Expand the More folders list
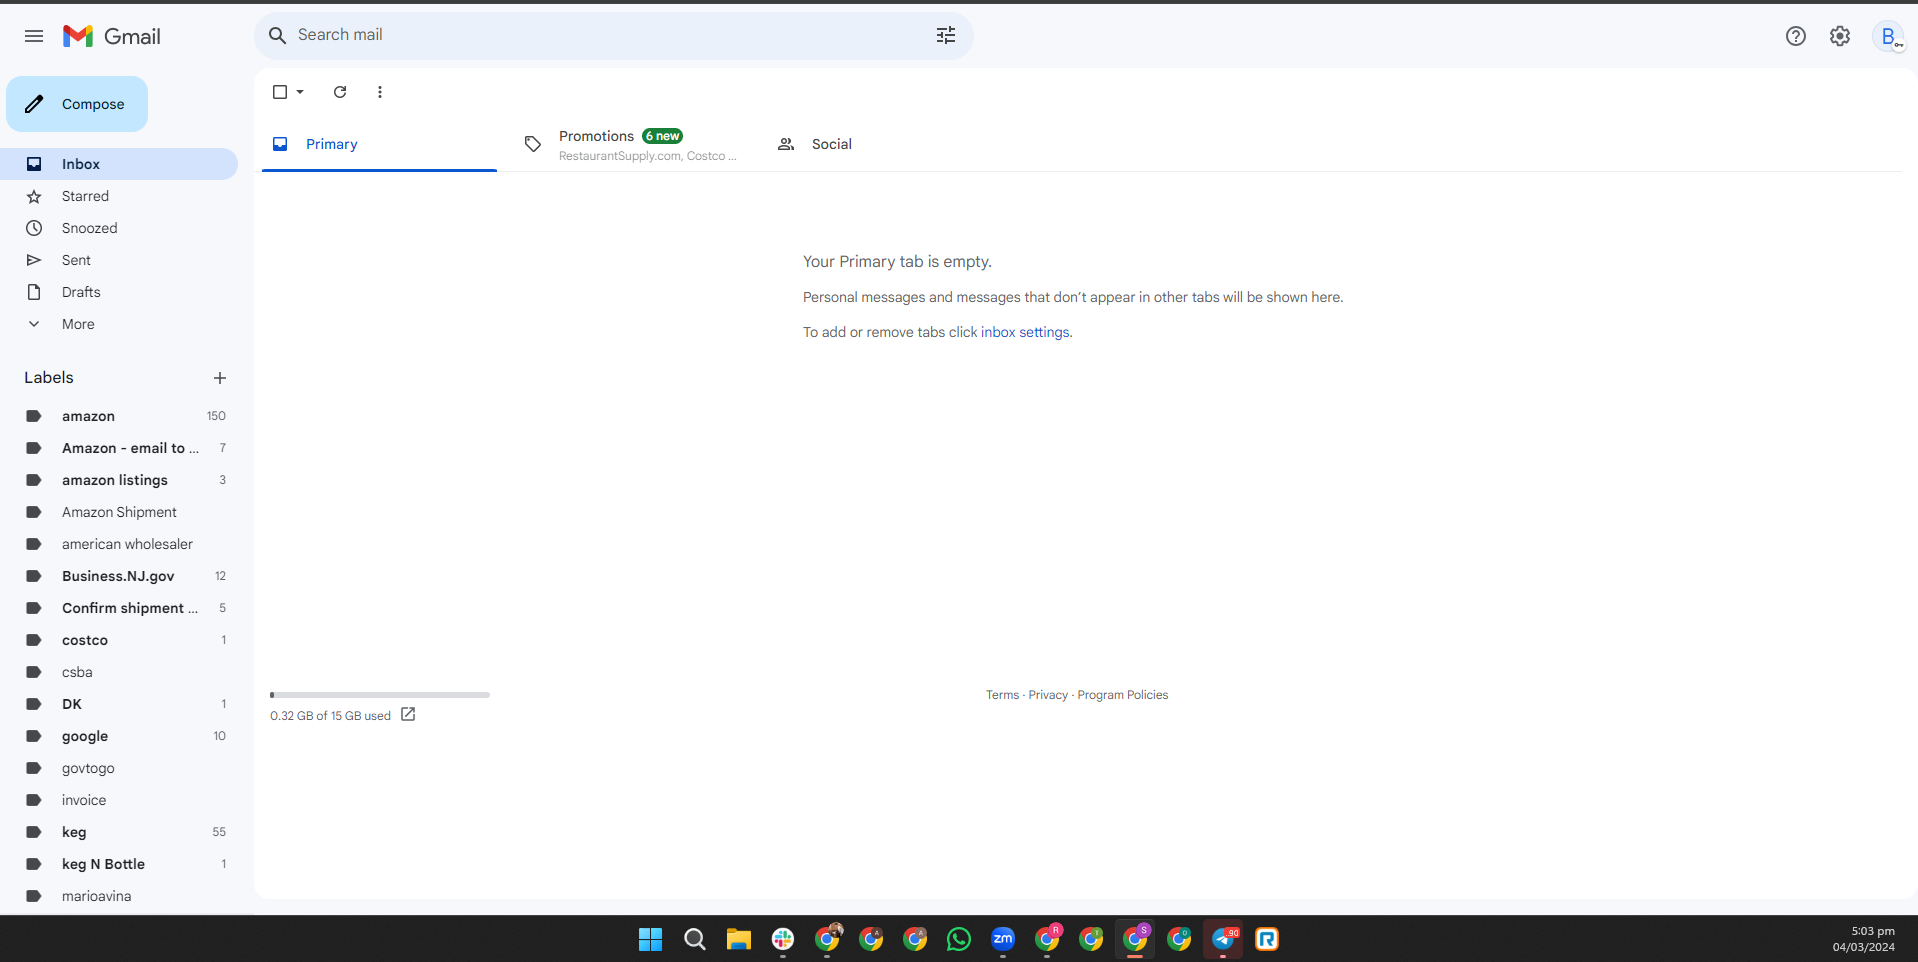Viewport: 1918px width, 962px height. pyautogui.click(x=119, y=324)
